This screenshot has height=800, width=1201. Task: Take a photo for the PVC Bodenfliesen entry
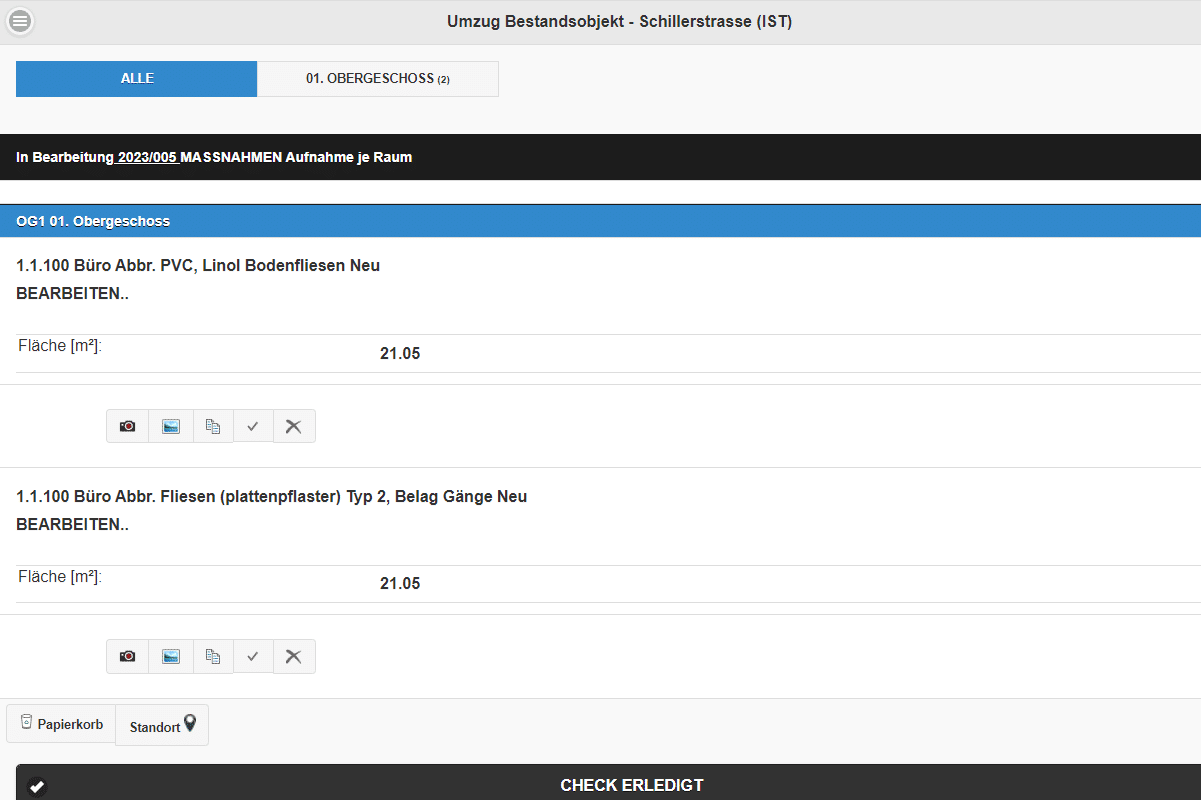tap(127, 425)
